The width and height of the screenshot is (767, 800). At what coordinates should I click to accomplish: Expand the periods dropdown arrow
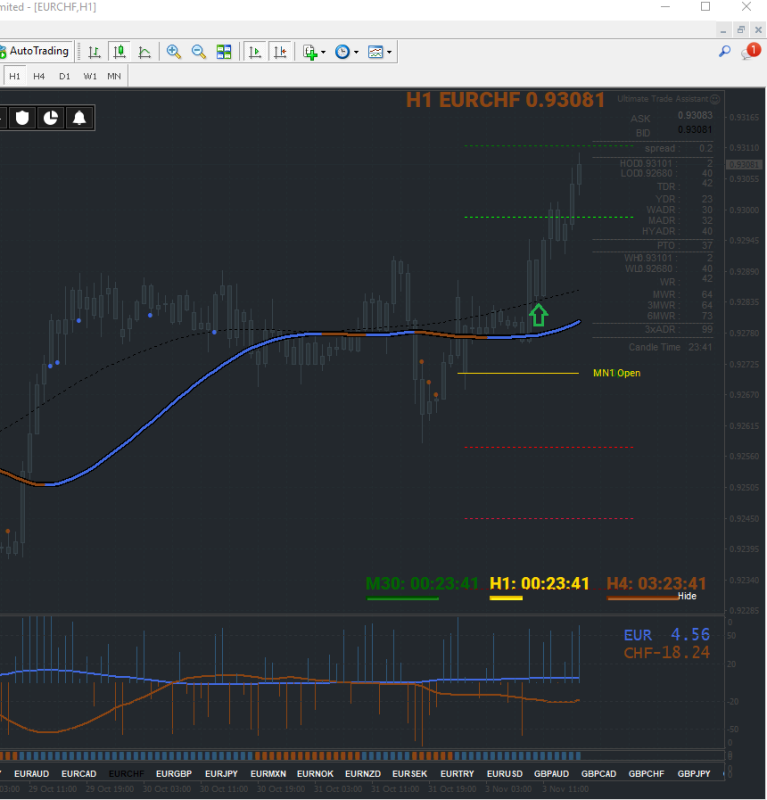(x=356, y=52)
